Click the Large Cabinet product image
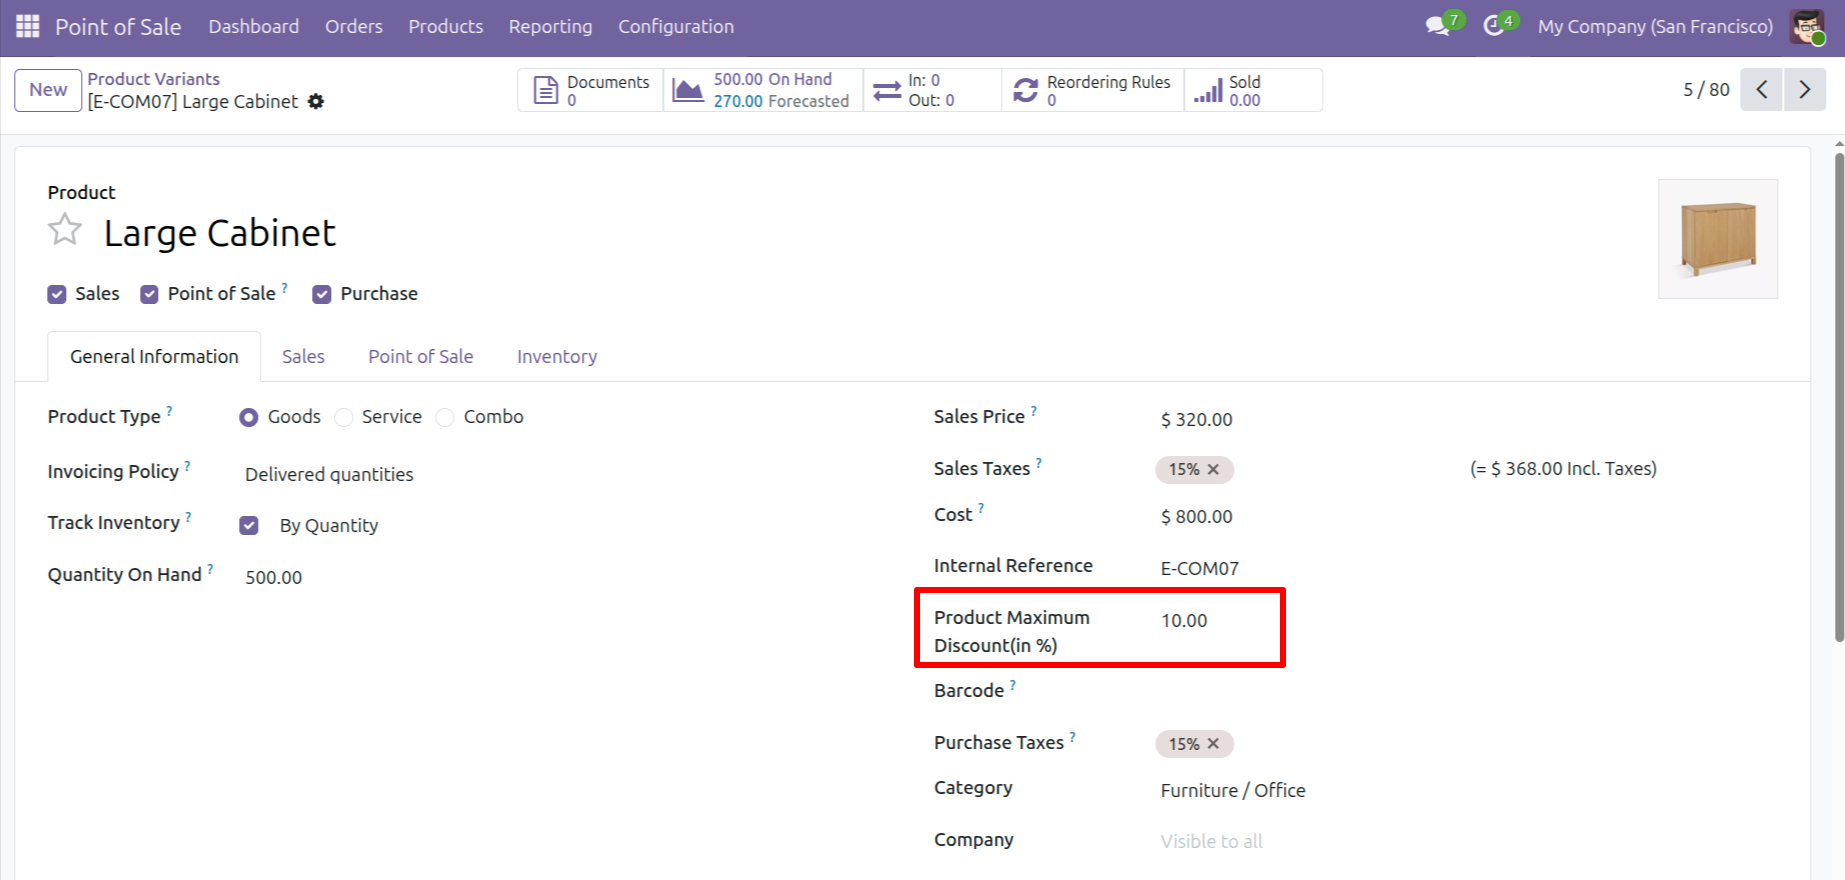 [x=1717, y=238]
